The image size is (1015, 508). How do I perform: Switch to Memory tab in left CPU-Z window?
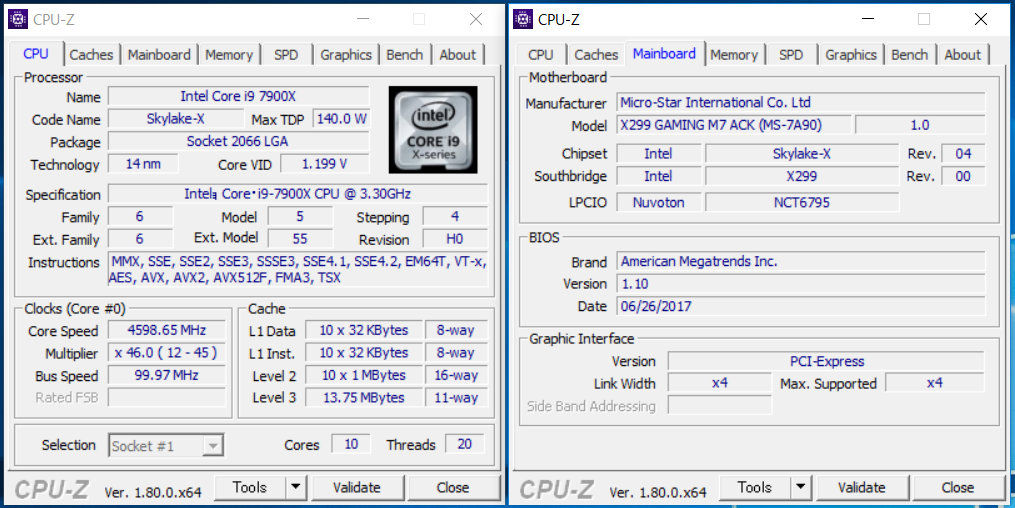click(229, 55)
